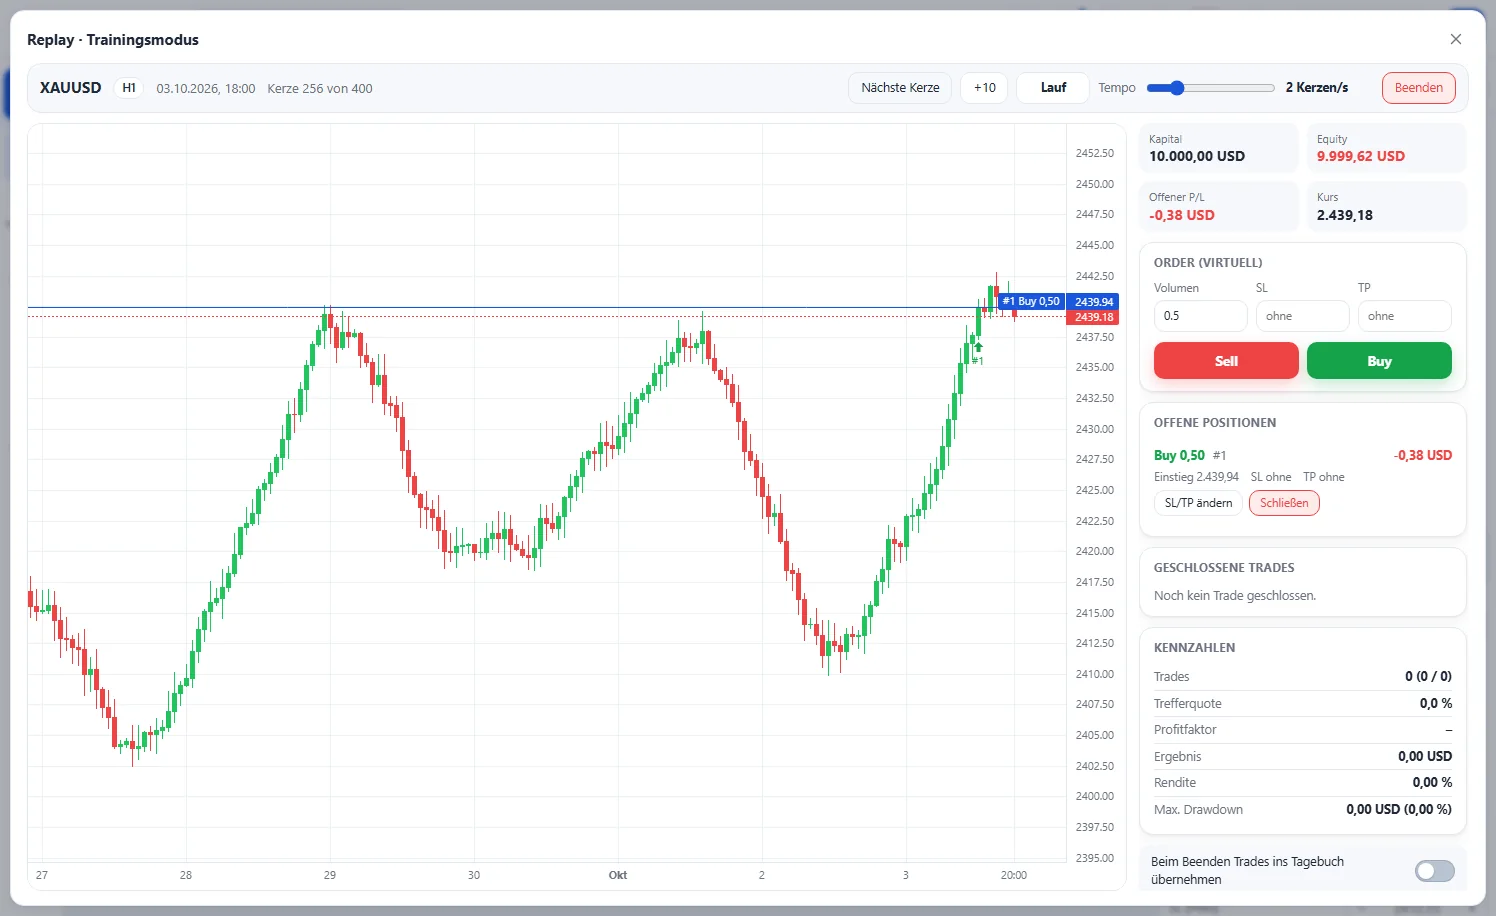
Task: Place a virtual Sell order
Action: point(1226,361)
